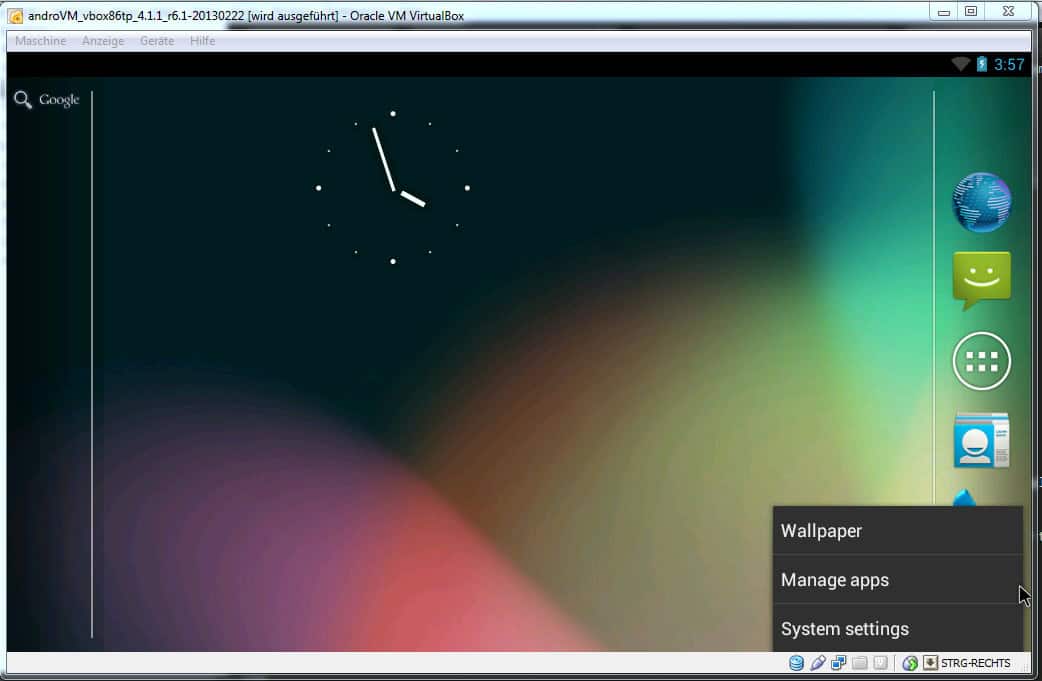Open the Maschine menu
Screen dimensions: 1042x681
click(x=41, y=41)
